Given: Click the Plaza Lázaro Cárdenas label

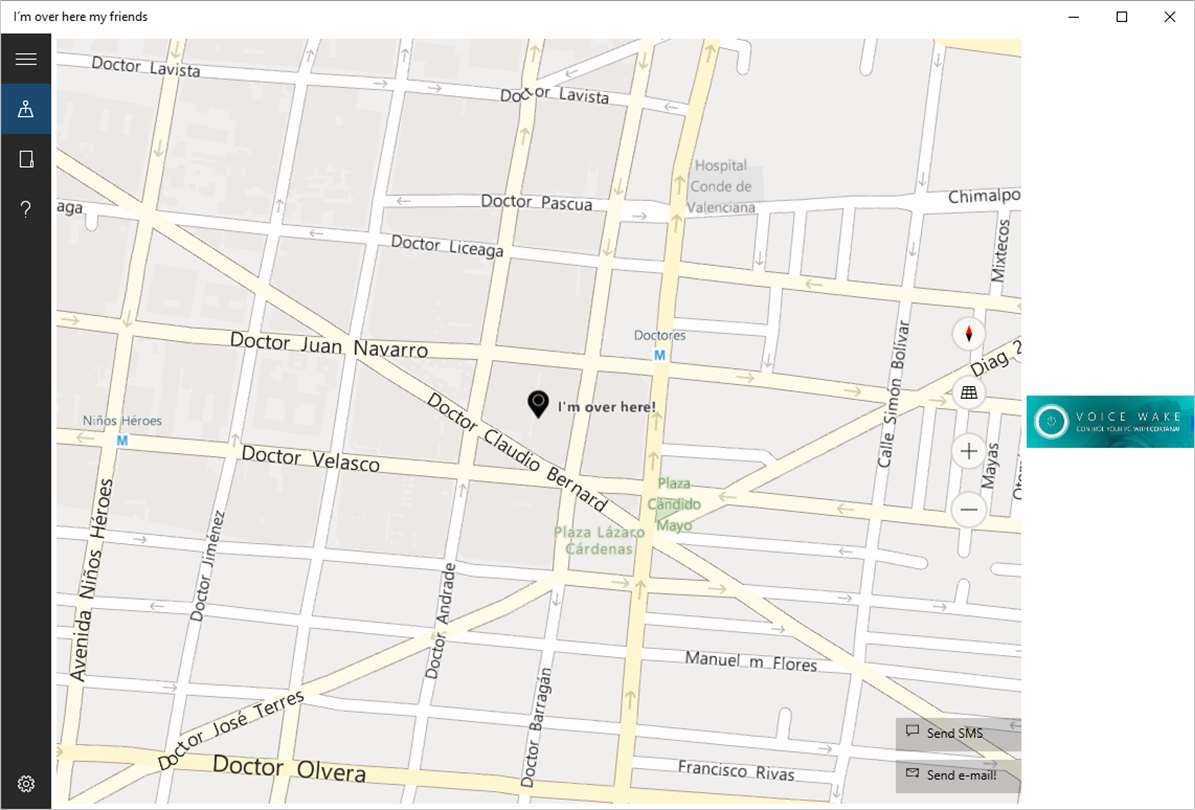Looking at the screenshot, I should [x=599, y=540].
